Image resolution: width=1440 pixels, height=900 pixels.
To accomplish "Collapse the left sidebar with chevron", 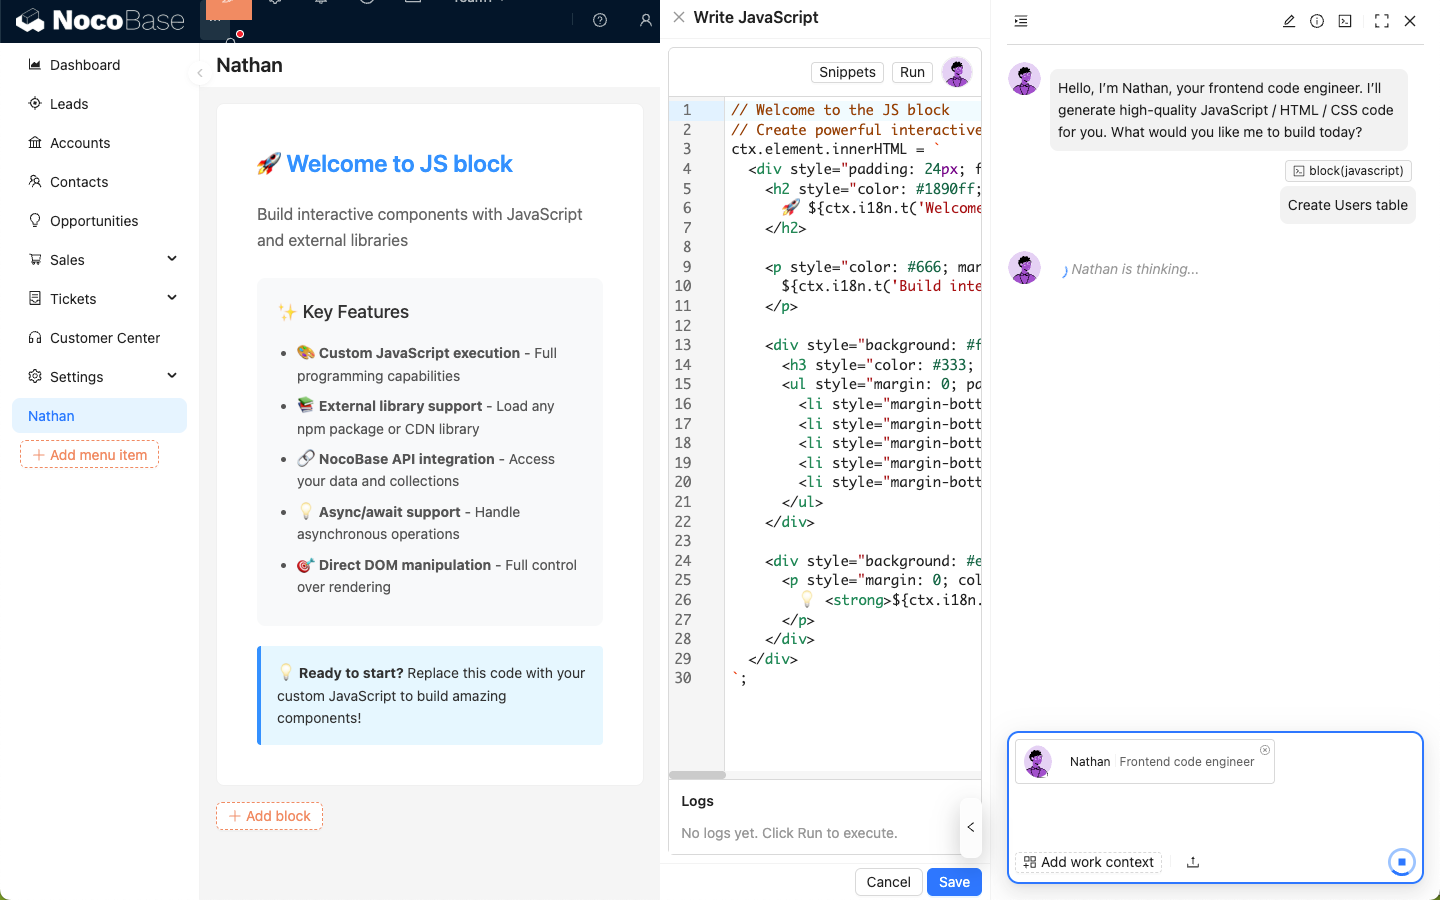I will 200,73.
